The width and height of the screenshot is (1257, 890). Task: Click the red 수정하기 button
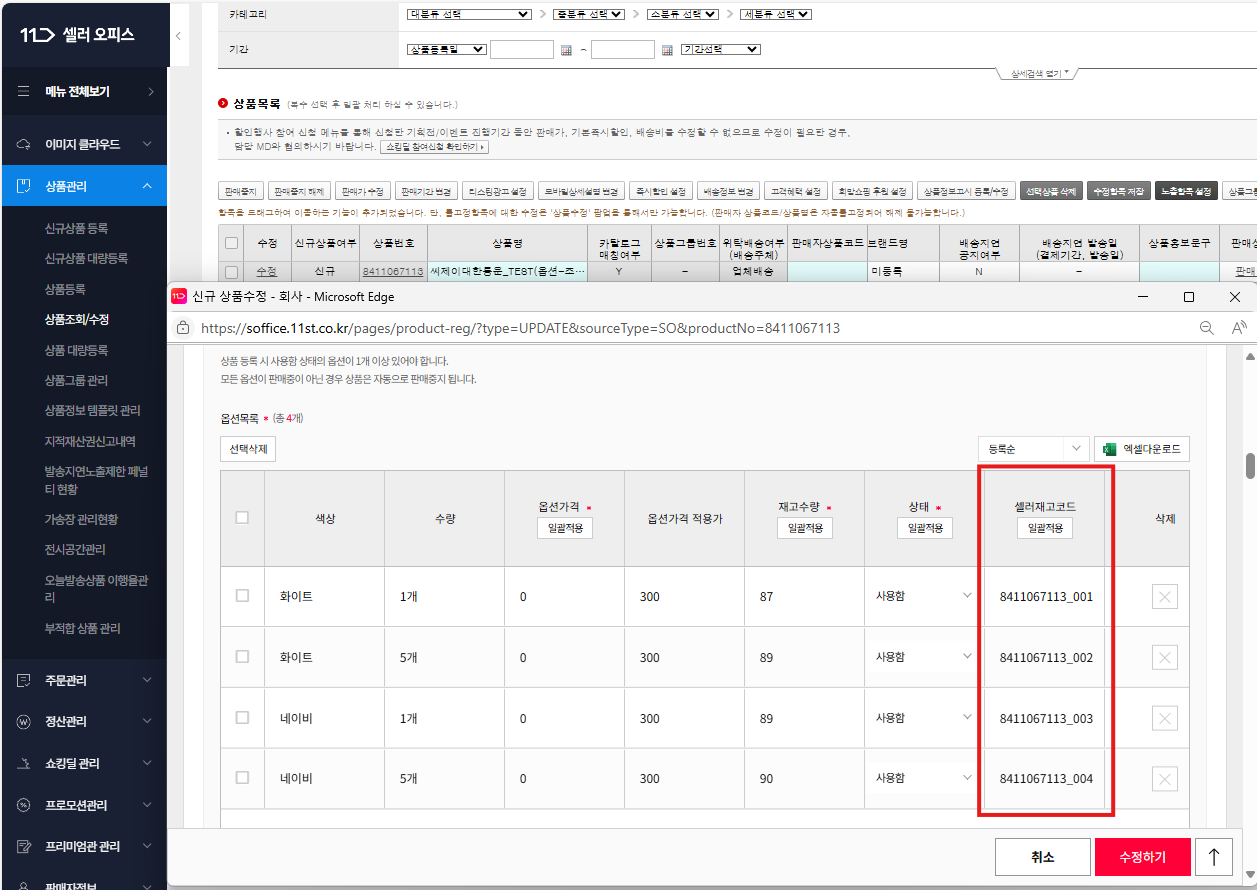pyautogui.click(x=1142, y=857)
